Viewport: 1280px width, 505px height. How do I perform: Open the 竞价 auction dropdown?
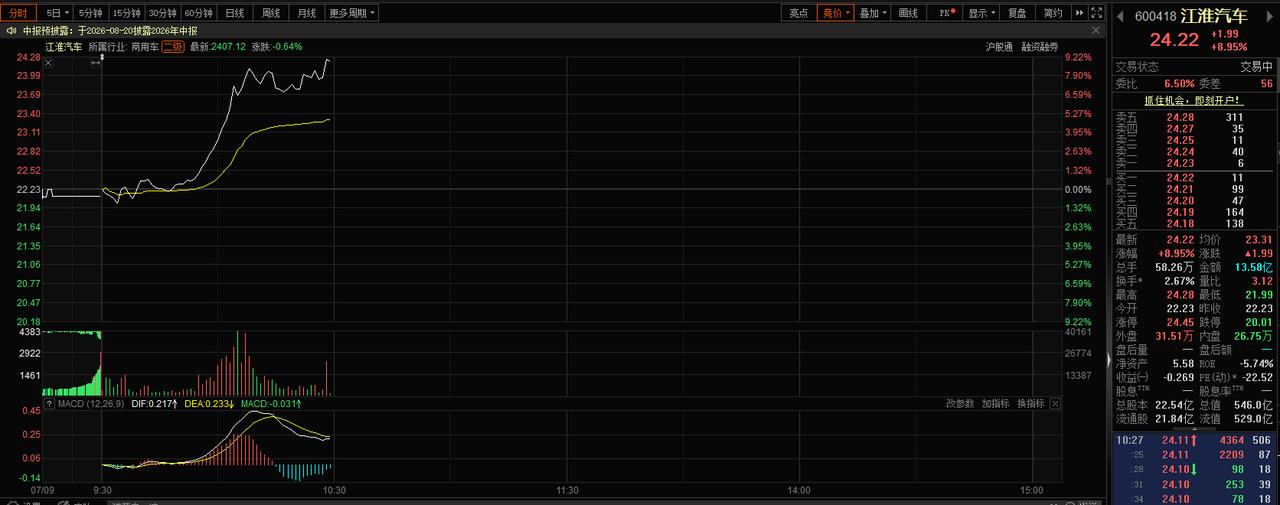click(834, 13)
